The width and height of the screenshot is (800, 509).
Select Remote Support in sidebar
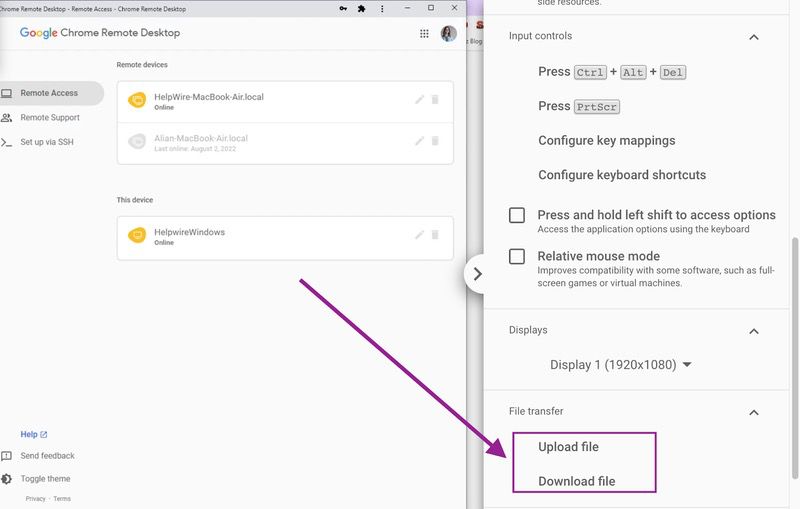pos(50,118)
